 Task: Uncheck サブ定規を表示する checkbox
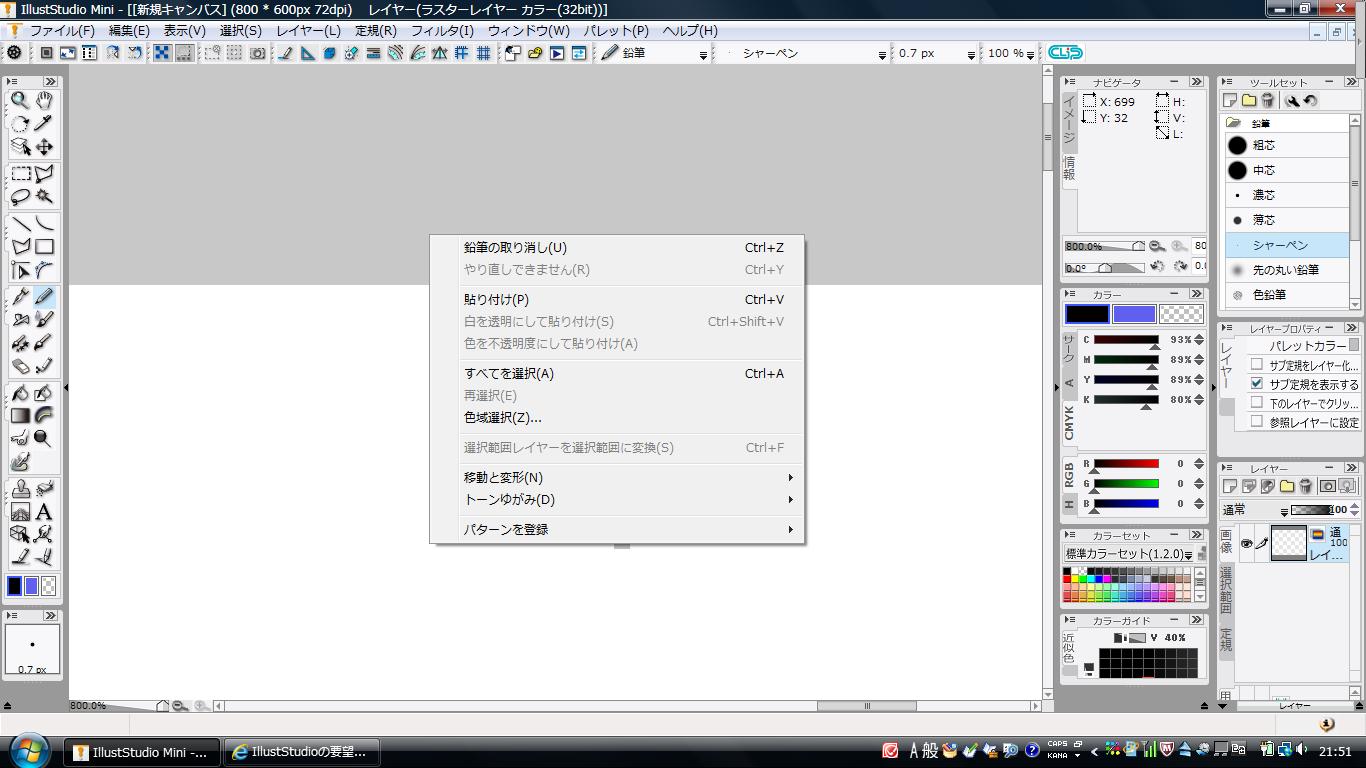pos(1257,383)
